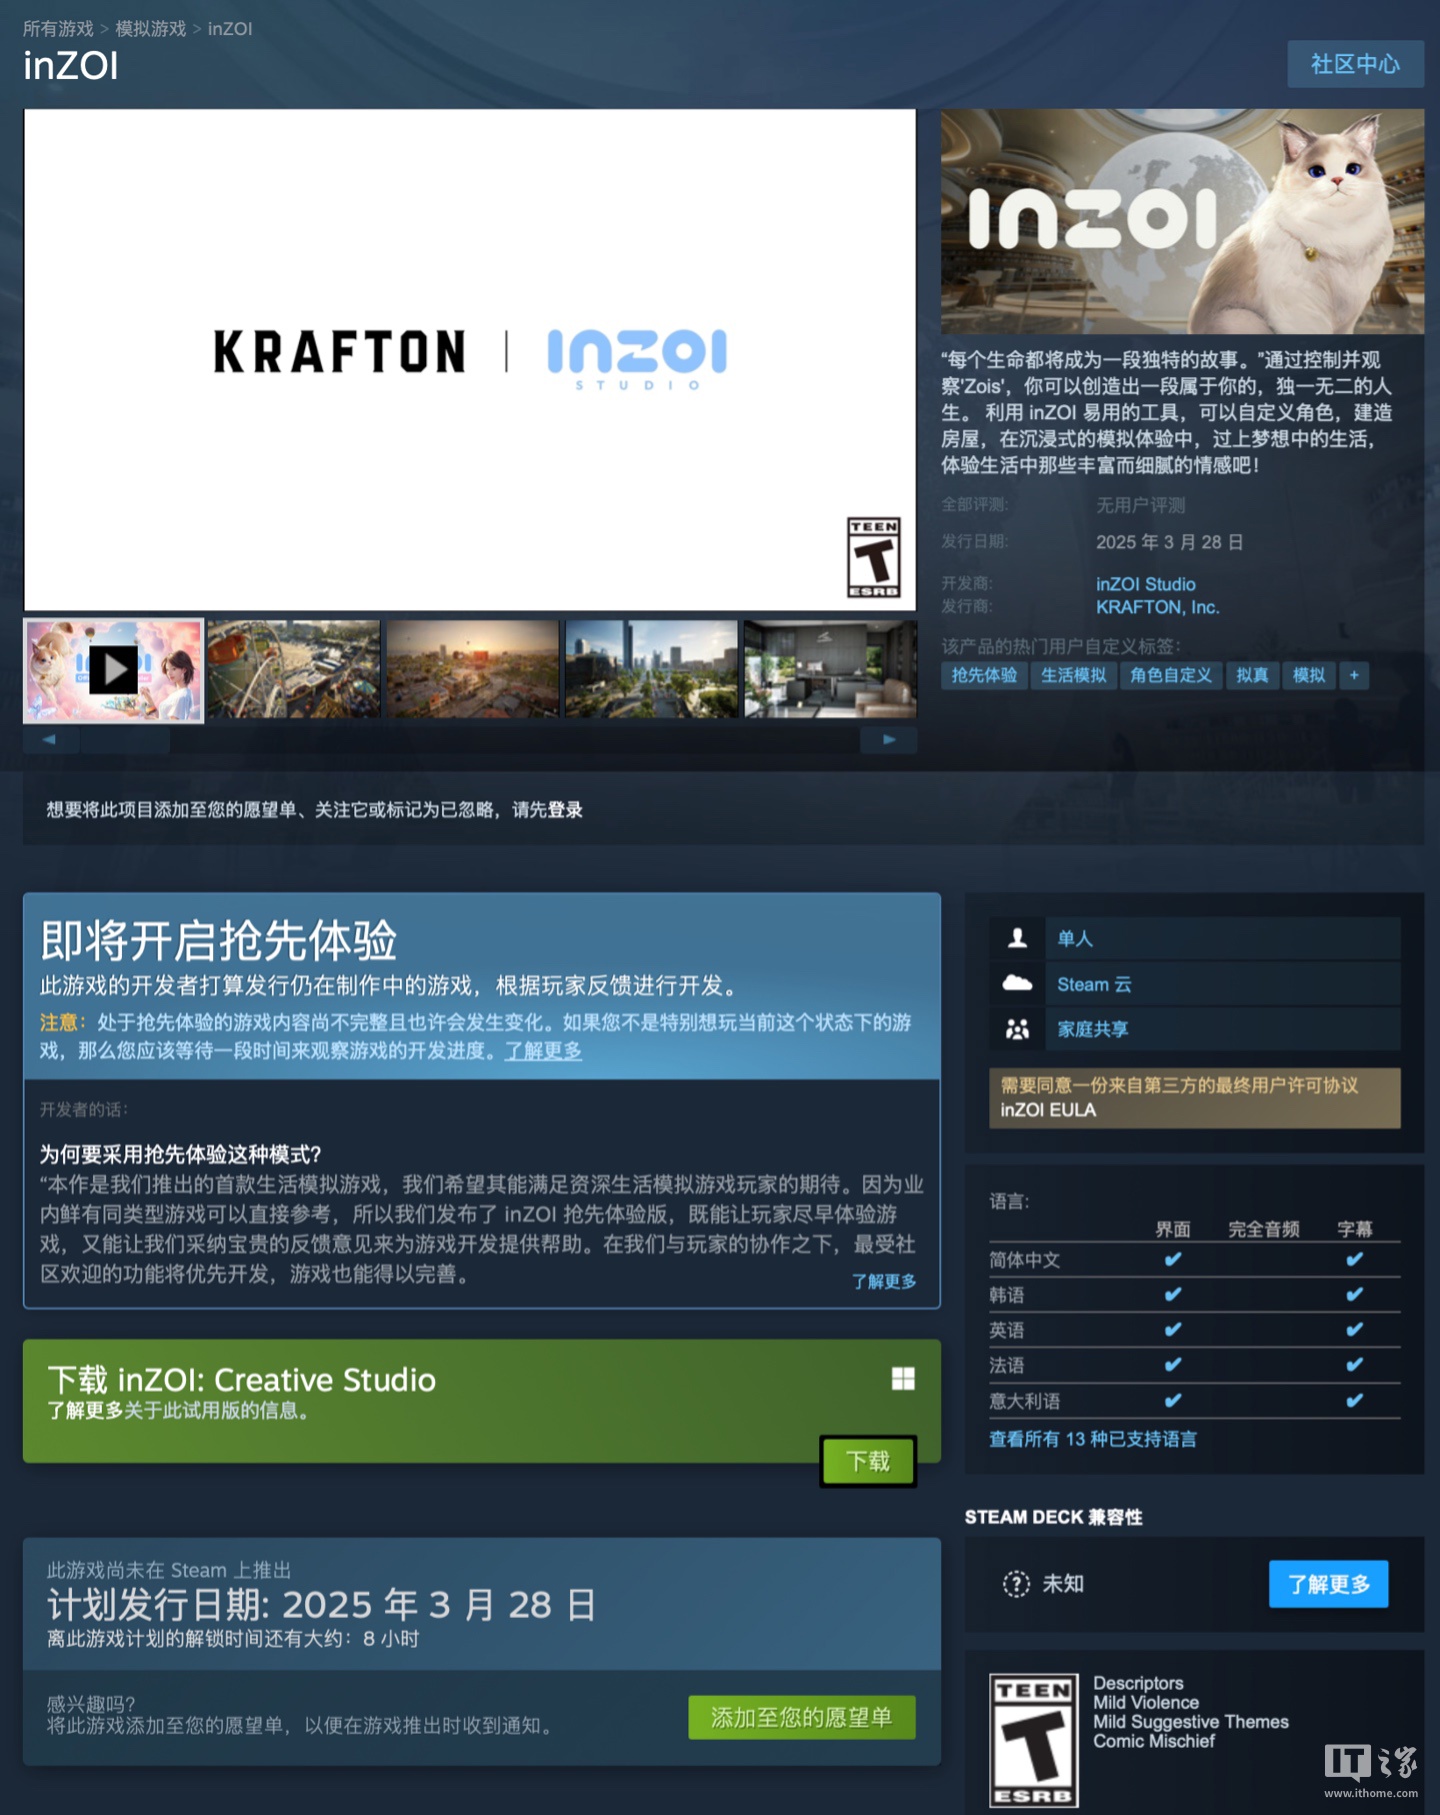Click the Windows platform icon
The image size is (1440, 1815).
point(903,1379)
